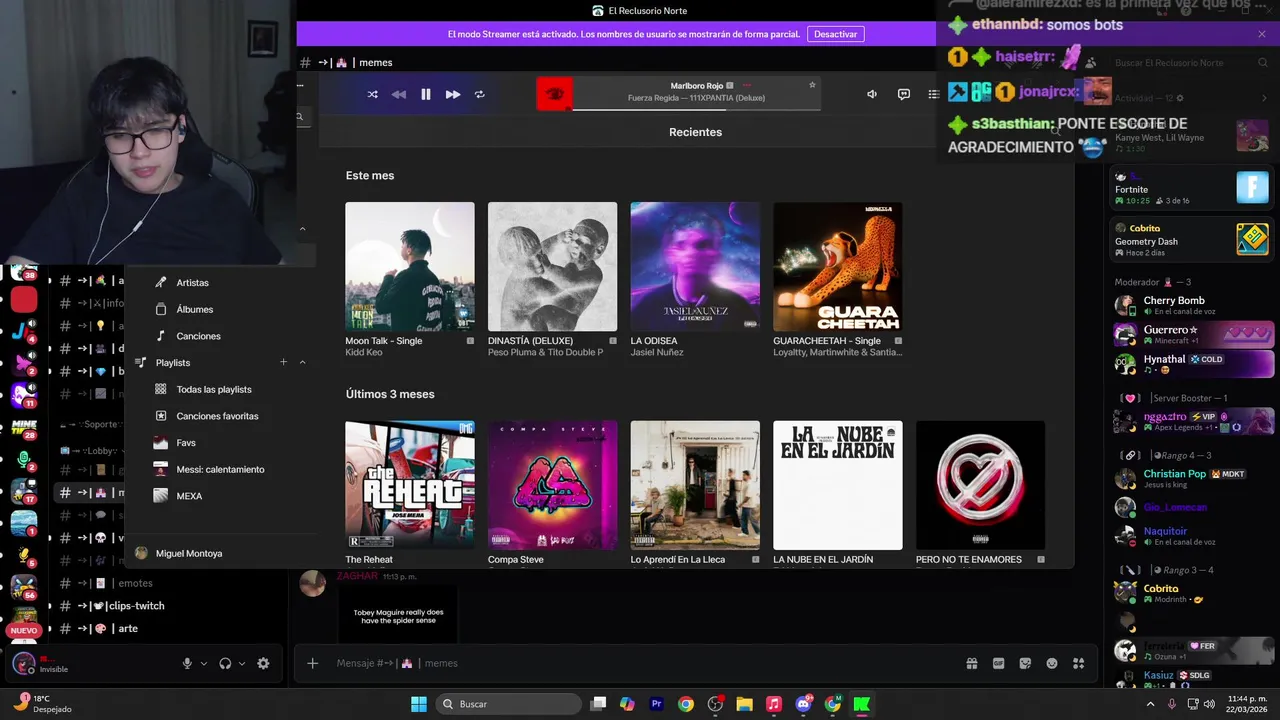Screen dimensions: 1280x720
Task: Toggle repeat mode in Apple Music
Action: (480, 94)
